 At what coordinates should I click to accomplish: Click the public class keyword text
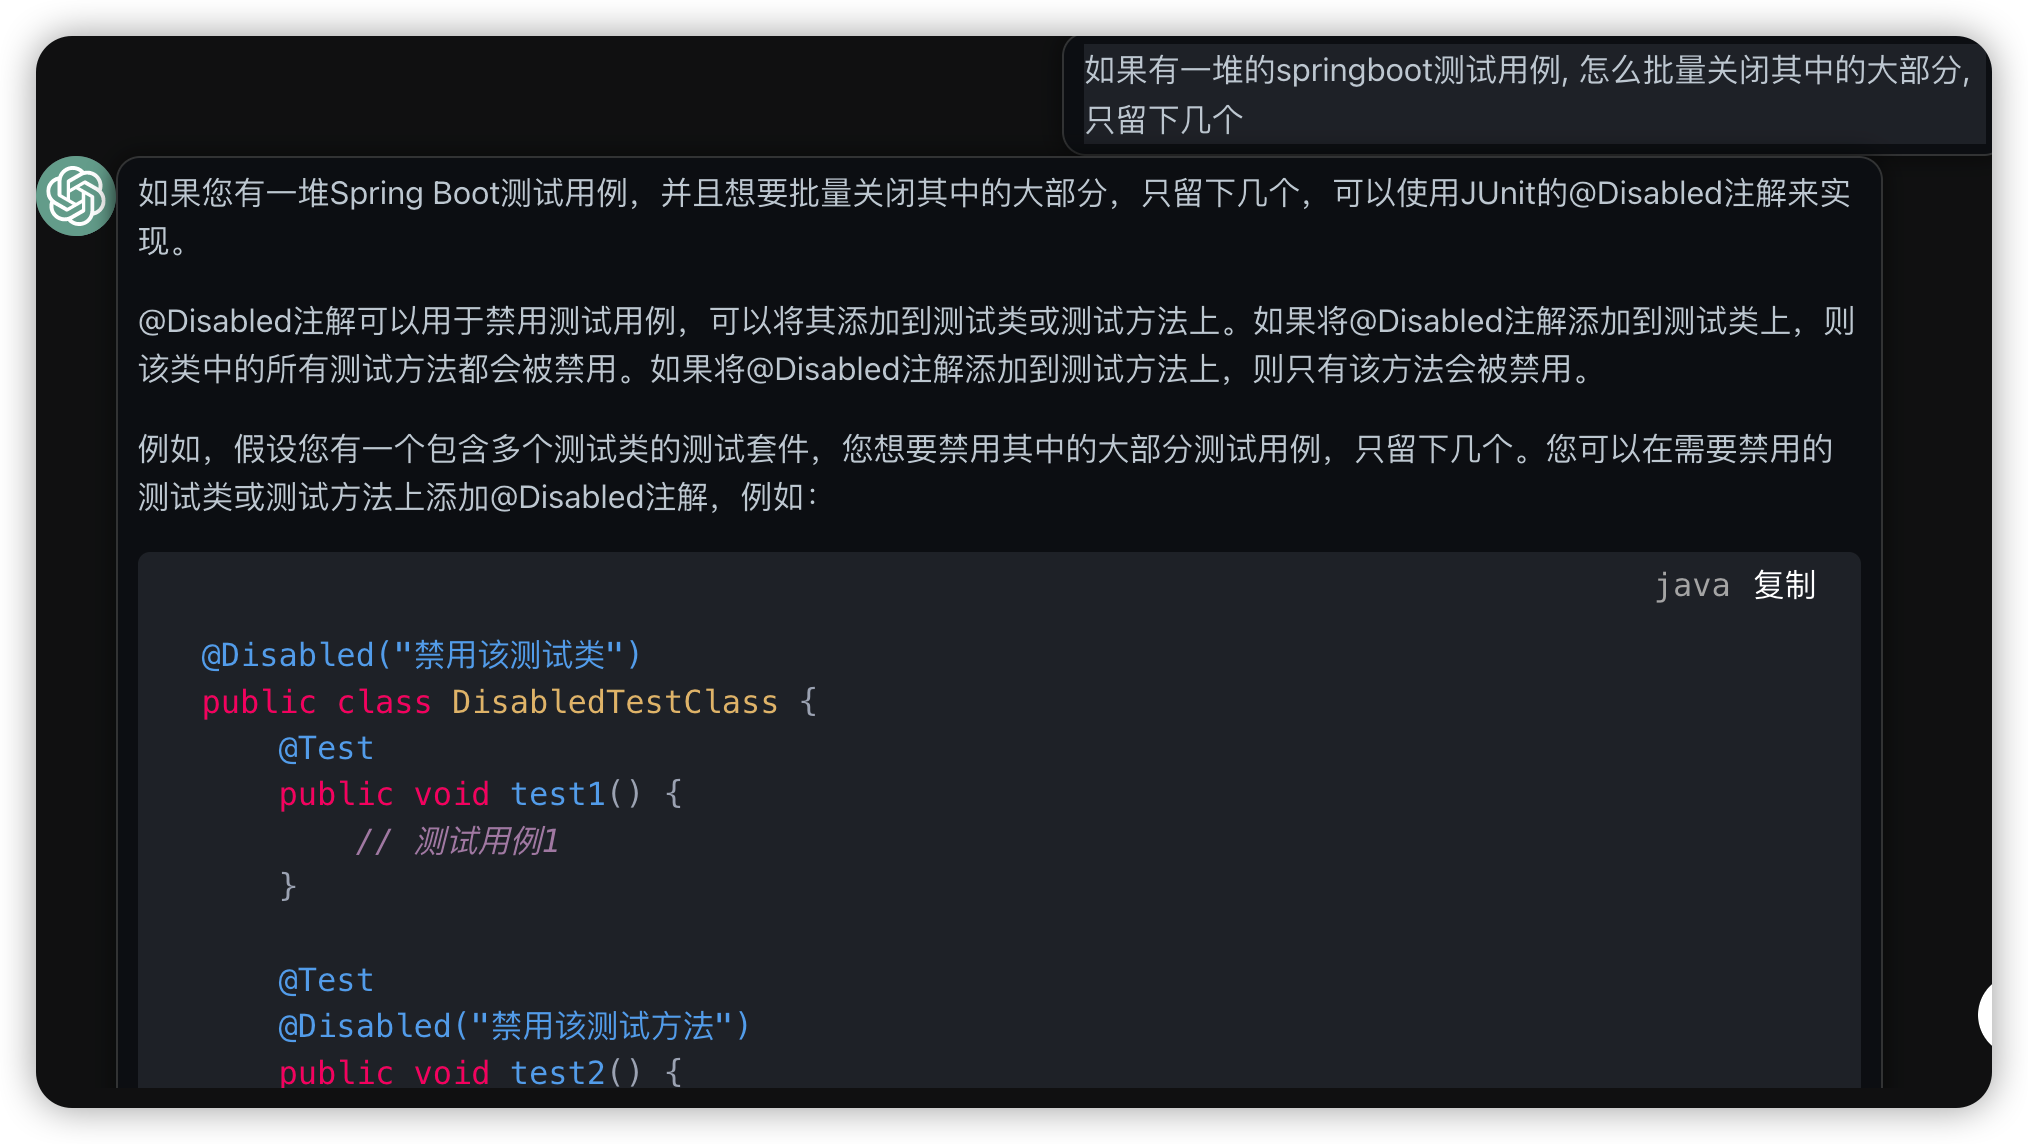coord(316,702)
